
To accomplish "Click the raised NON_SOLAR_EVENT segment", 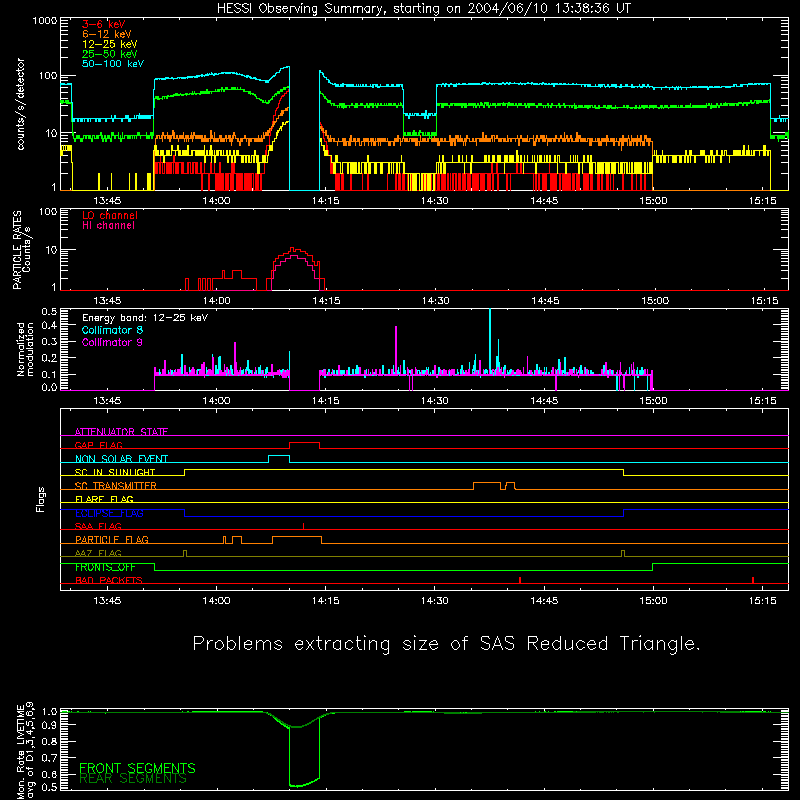I will 279,456.
